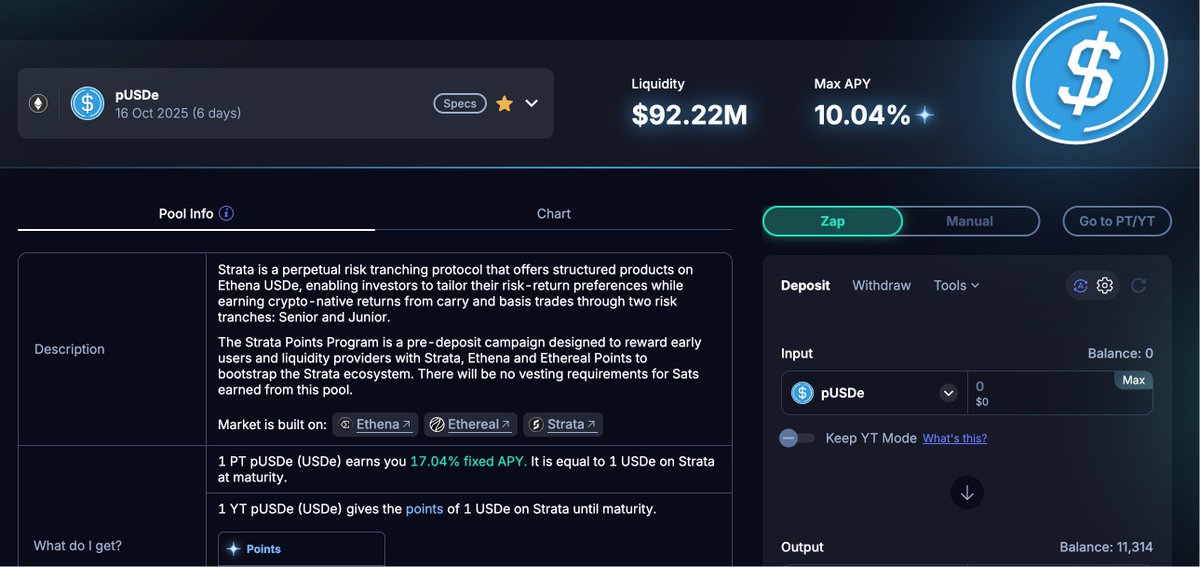Toggle the favorite star for pUSDe

[x=504, y=103]
